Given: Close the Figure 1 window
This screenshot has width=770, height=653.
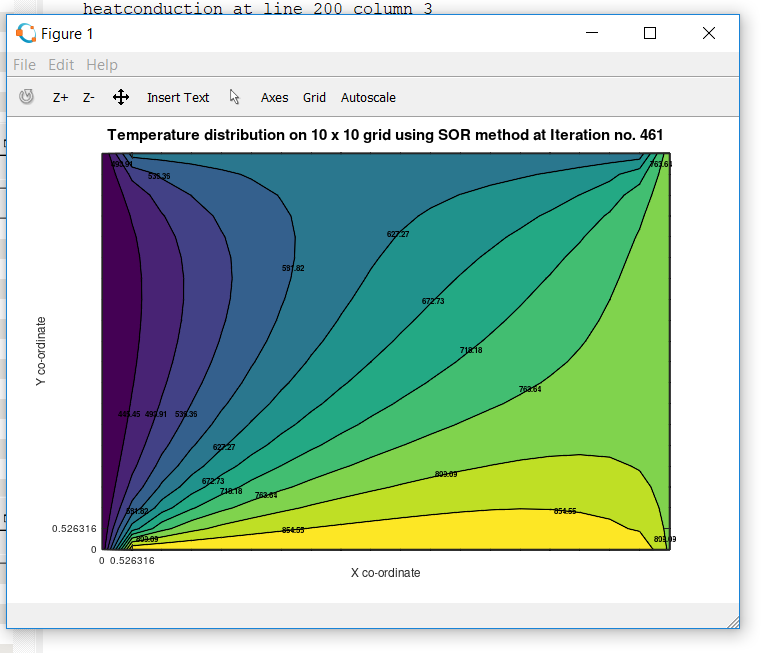Looking at the screenshot, I should 708,33.
